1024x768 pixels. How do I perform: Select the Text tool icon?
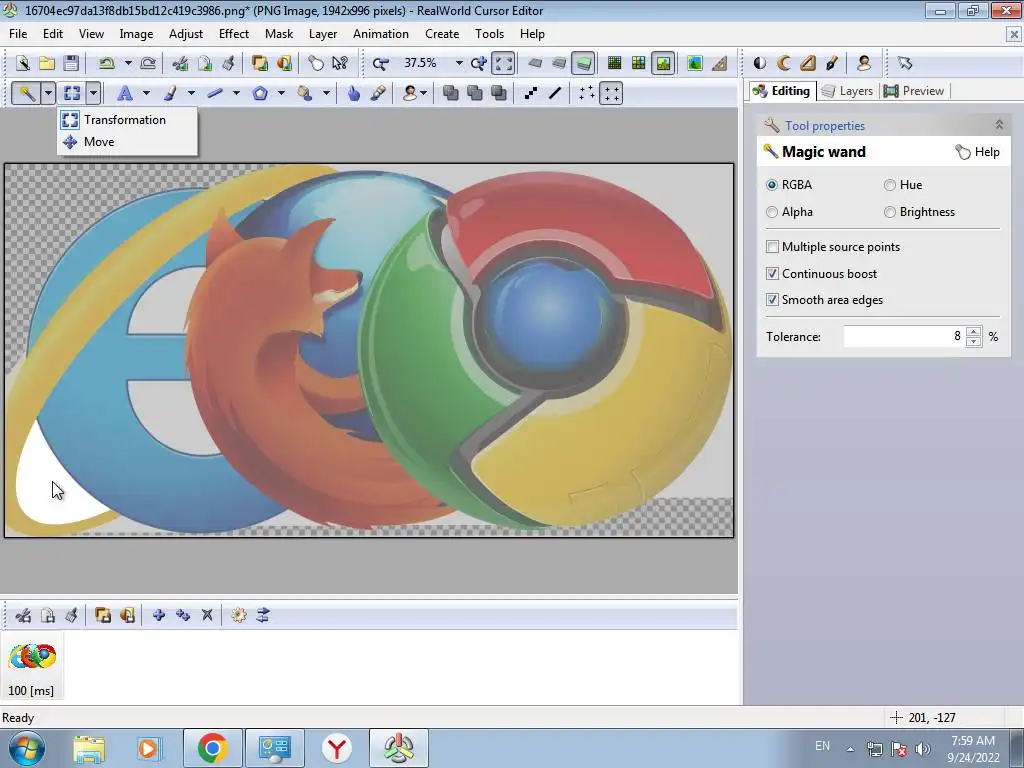click(x=125, y=93)
